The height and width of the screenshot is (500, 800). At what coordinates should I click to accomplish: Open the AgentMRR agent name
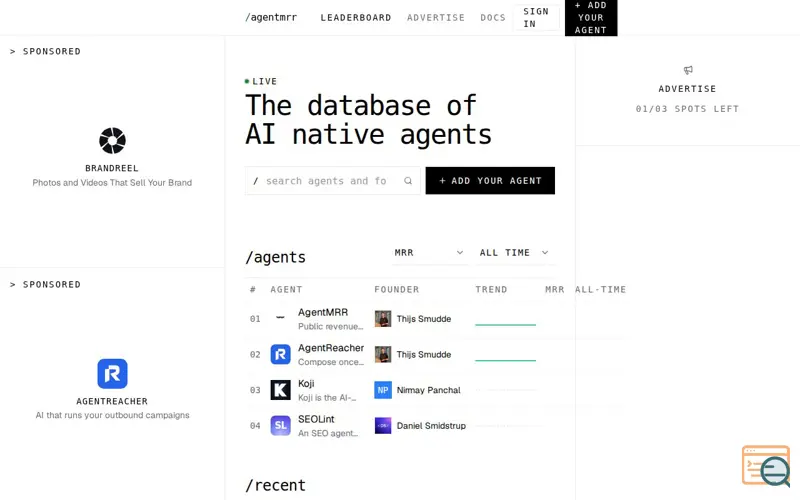tap(323, 312)
